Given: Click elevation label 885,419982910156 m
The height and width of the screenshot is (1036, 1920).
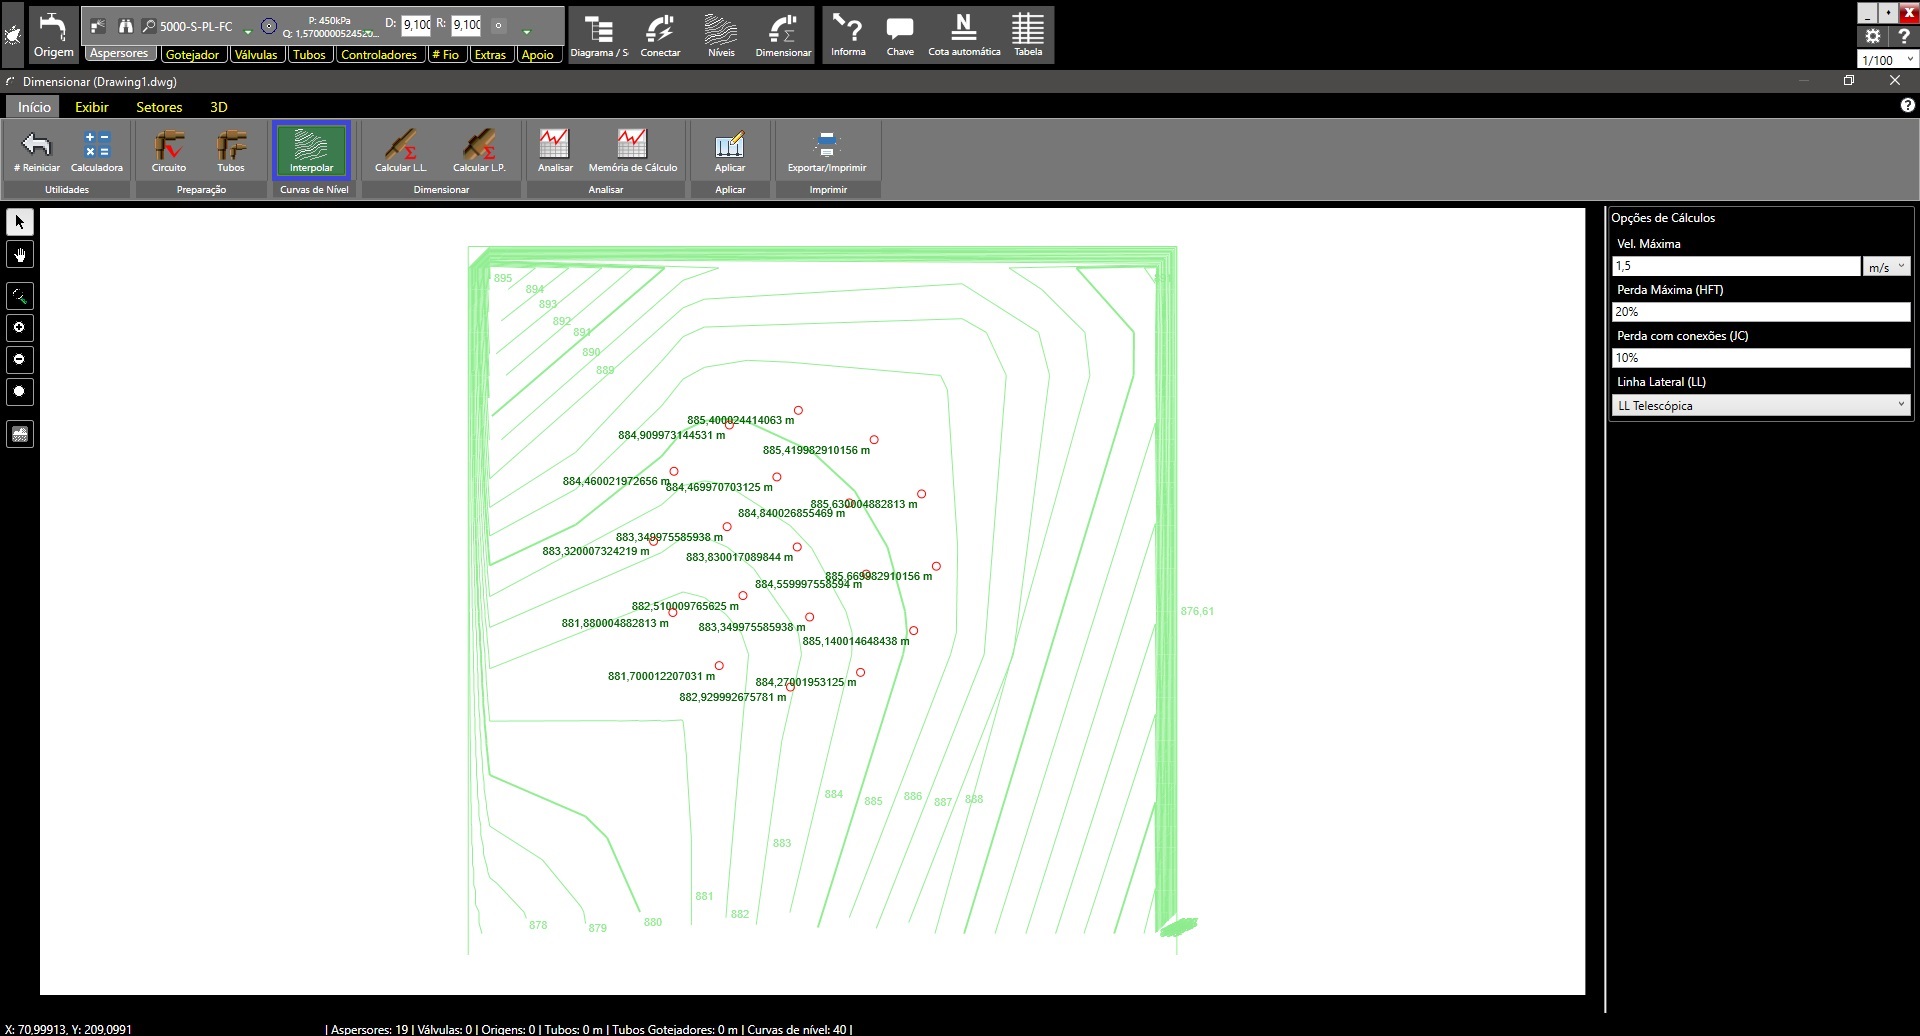Looking at the screenshot, I should [816, 450].
